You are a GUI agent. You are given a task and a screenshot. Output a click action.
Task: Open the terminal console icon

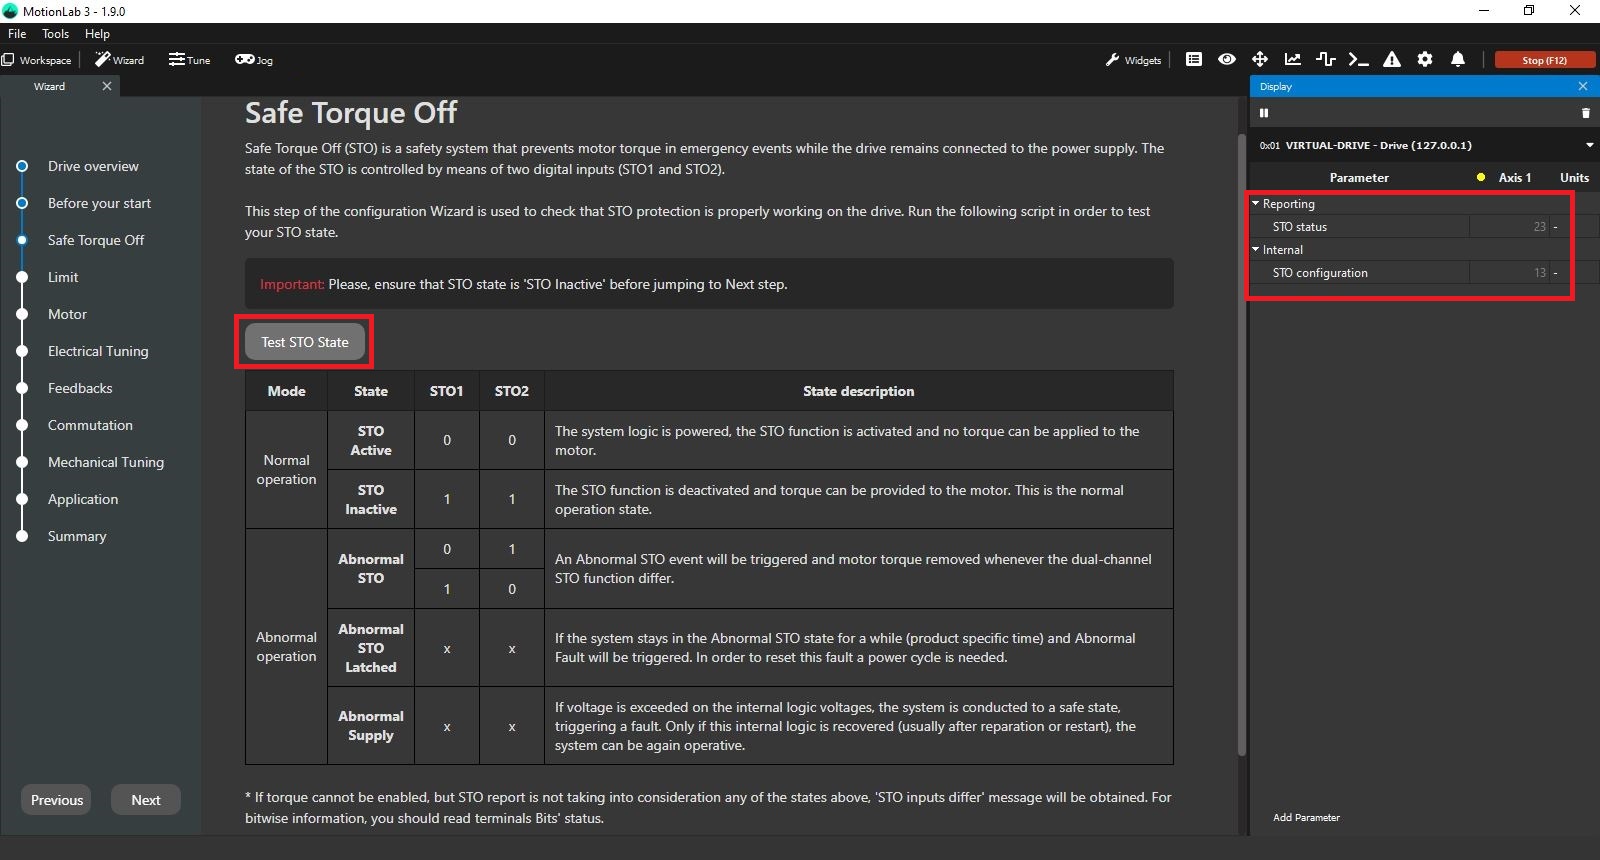(1358, 60)
